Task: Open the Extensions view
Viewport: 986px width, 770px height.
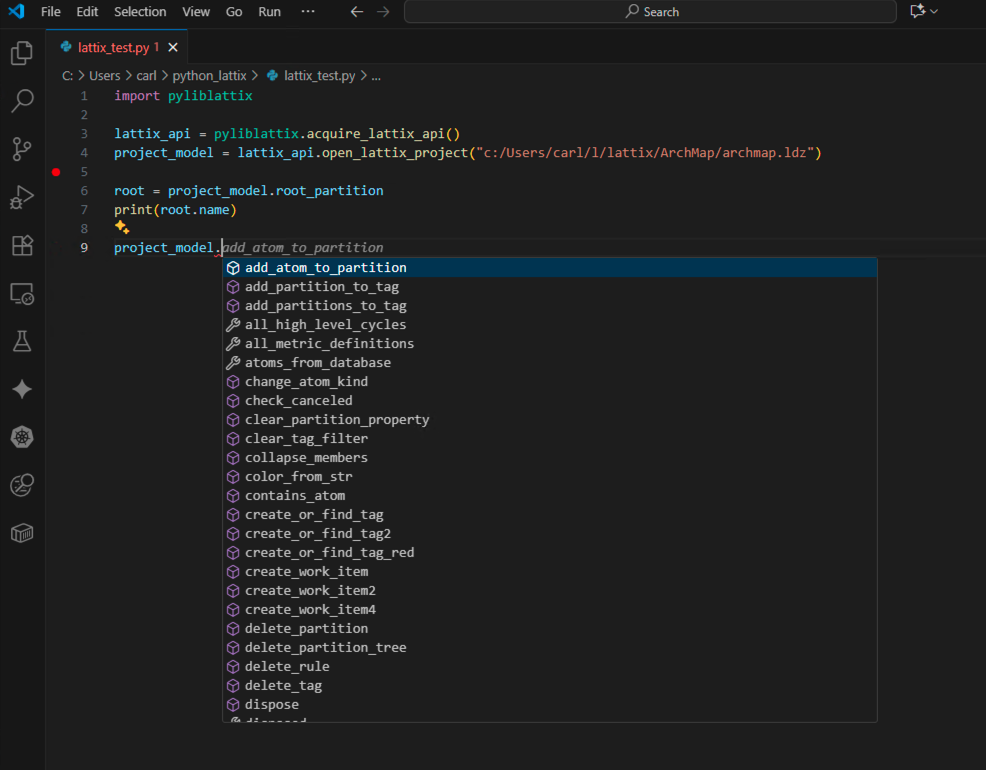Action: click(x=22, y=245)
